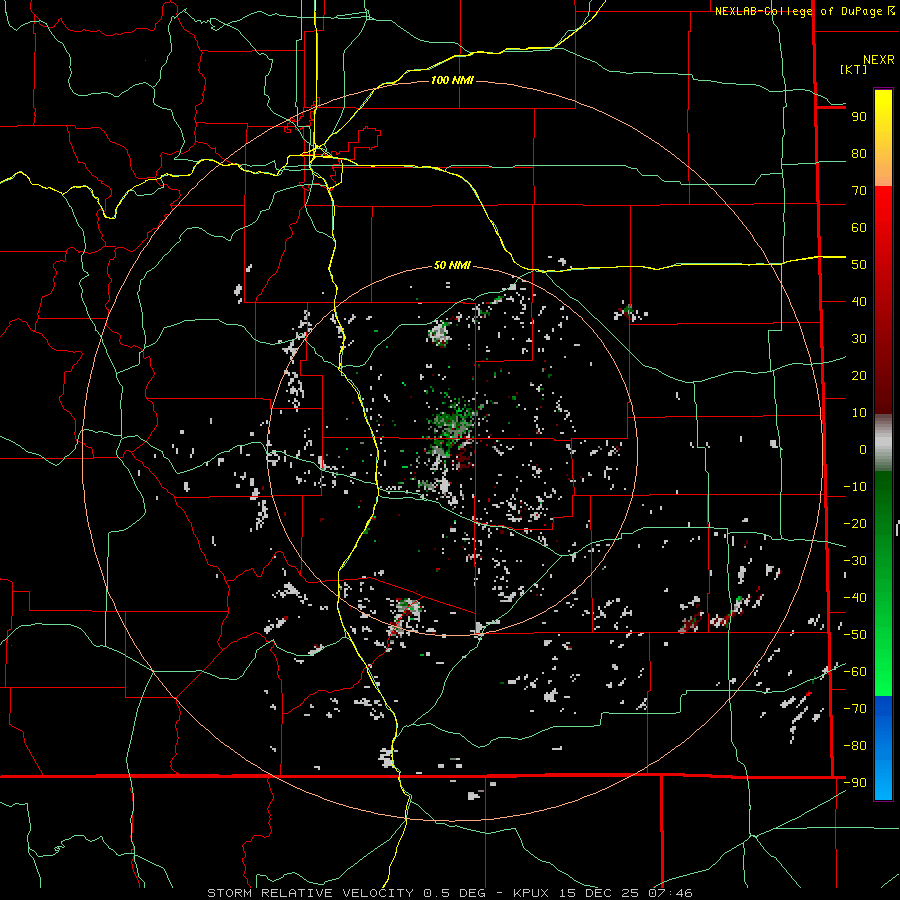Click the '30' value on the velocity scale

[859, 339]
